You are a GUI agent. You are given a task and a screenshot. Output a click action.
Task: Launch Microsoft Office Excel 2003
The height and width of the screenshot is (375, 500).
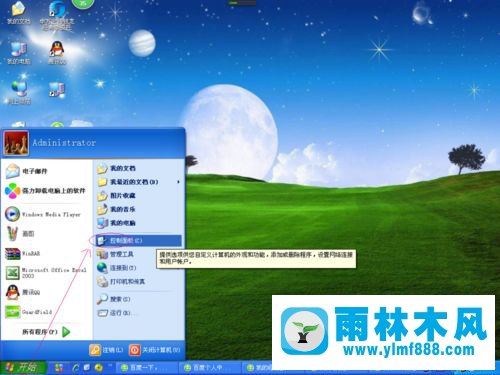46,273
